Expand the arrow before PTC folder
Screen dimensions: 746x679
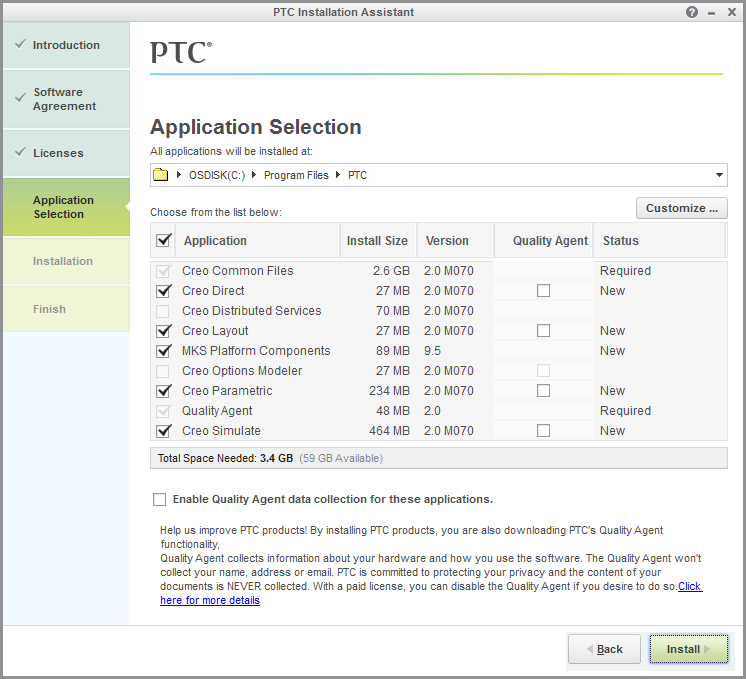point(338,175)
